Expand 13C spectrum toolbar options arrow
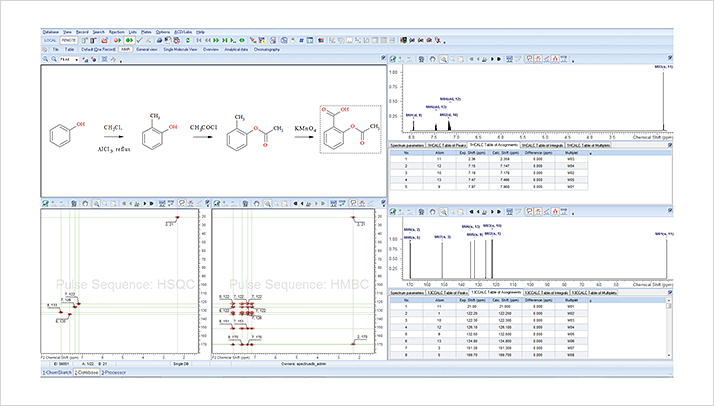 (x=573, y=214)
